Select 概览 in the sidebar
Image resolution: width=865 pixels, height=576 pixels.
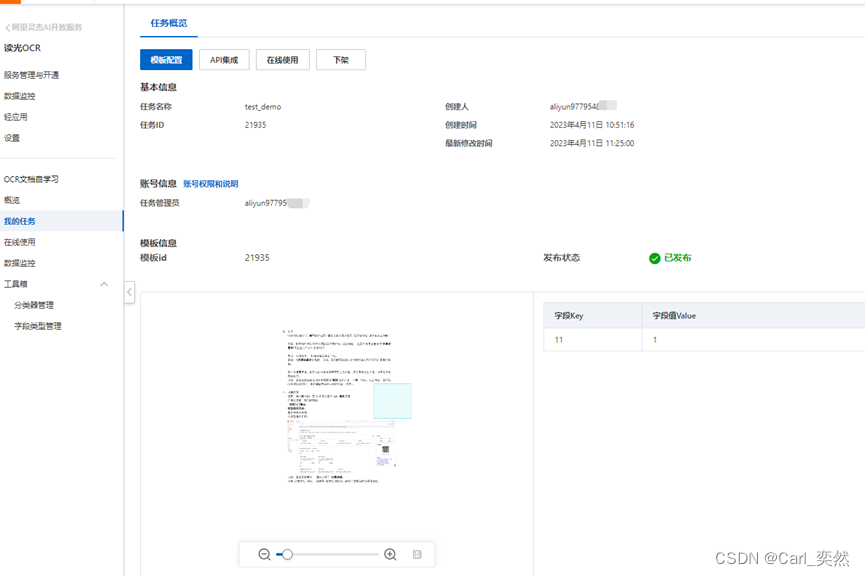[12, 200]
